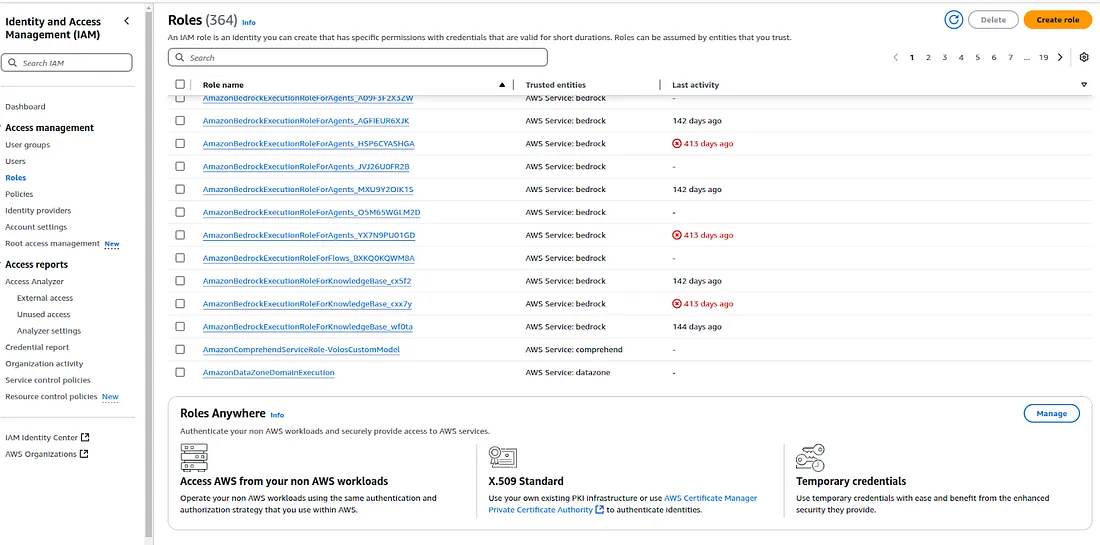The width and height of the screenshot is (1100, 545).
Task: Click the Trusted entities column header
Action: pos(556,85)
